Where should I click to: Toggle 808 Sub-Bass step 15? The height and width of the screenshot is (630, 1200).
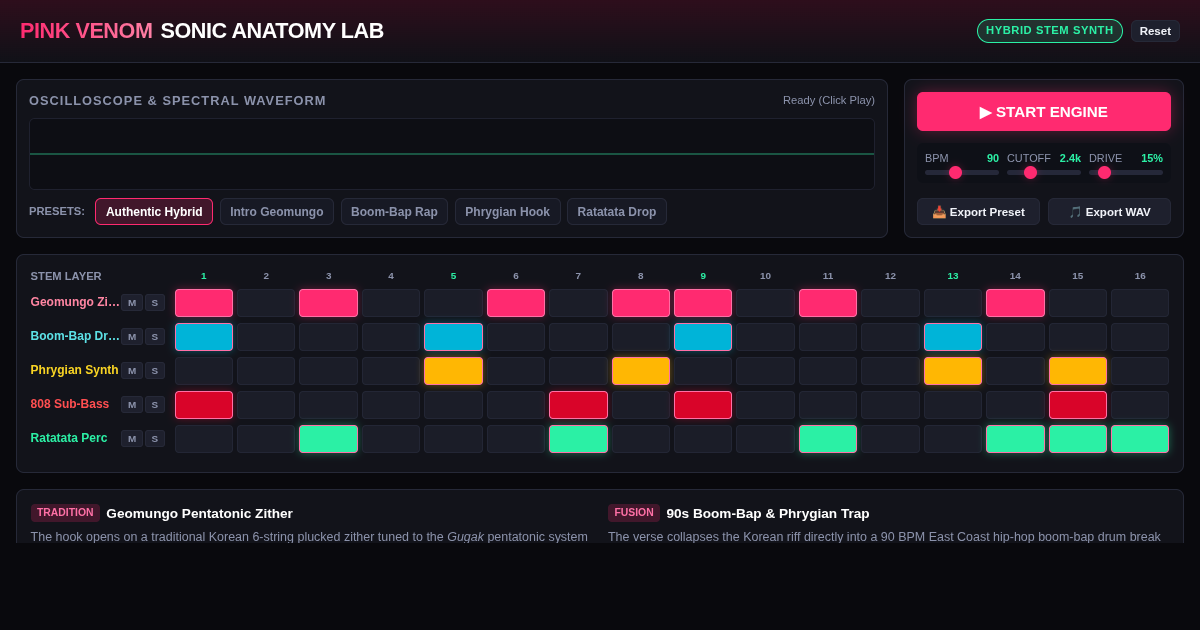coord(1078,405)
